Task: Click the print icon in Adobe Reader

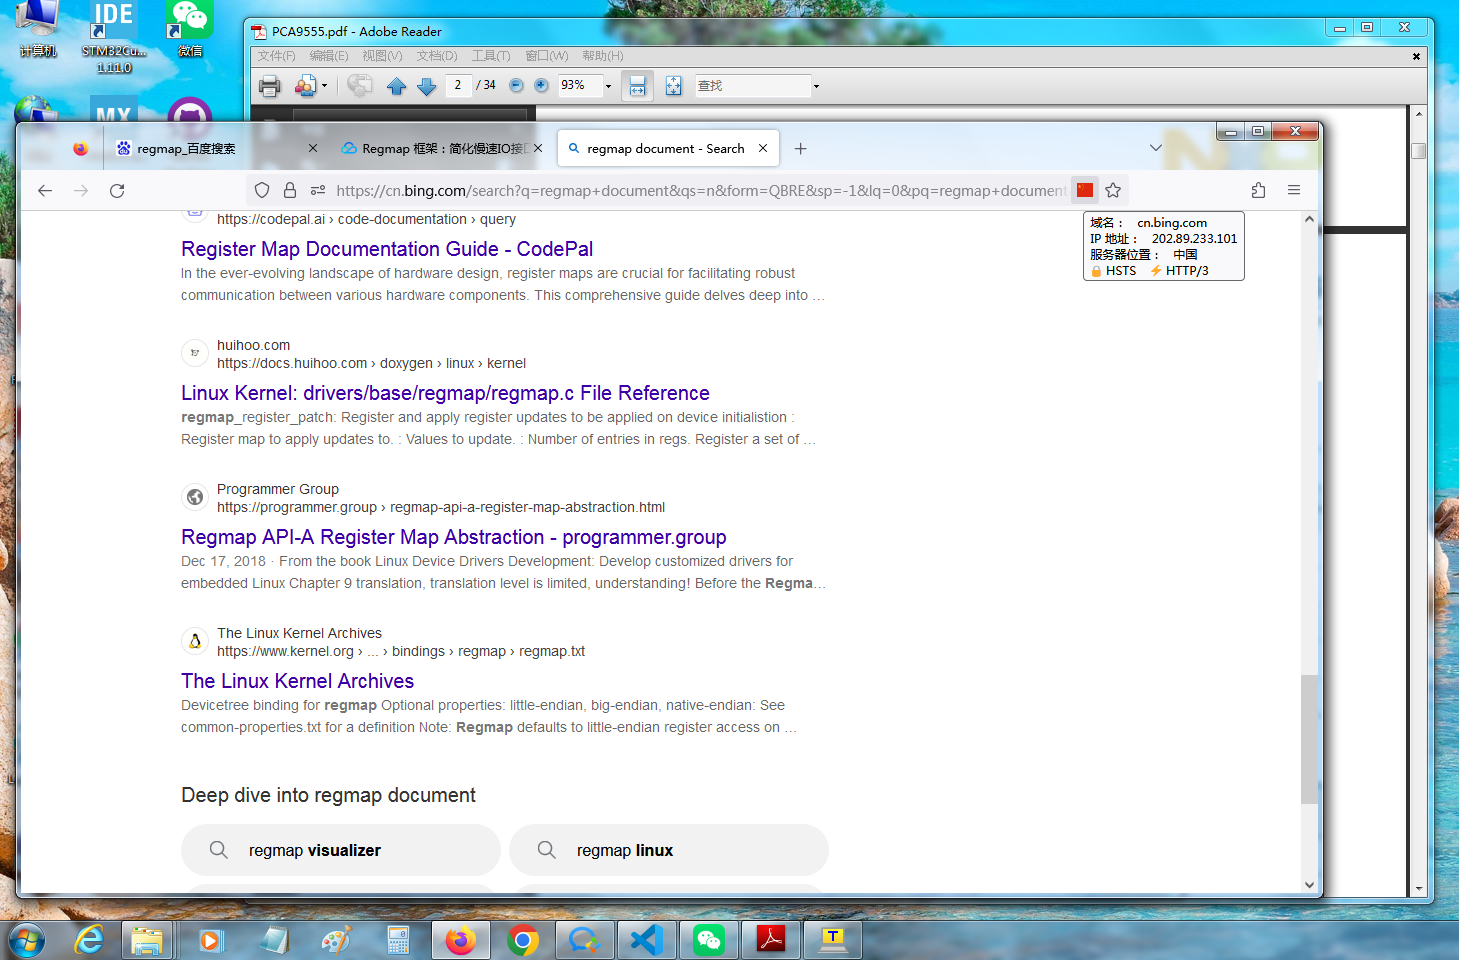Action: (x=269, y=86)
